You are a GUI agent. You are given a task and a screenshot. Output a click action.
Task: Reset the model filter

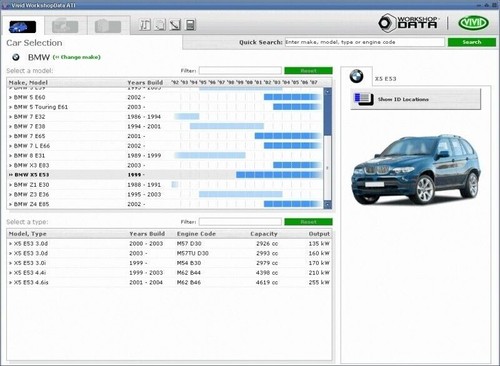[x=308, y=71]
